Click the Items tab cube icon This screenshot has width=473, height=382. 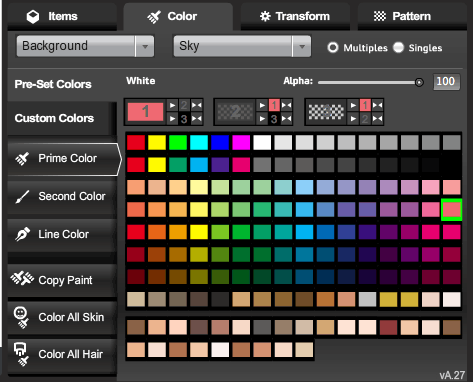point(33,17)
